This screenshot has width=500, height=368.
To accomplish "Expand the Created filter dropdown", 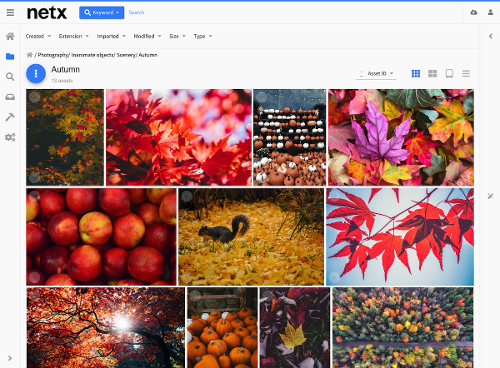I will (38, 36).
